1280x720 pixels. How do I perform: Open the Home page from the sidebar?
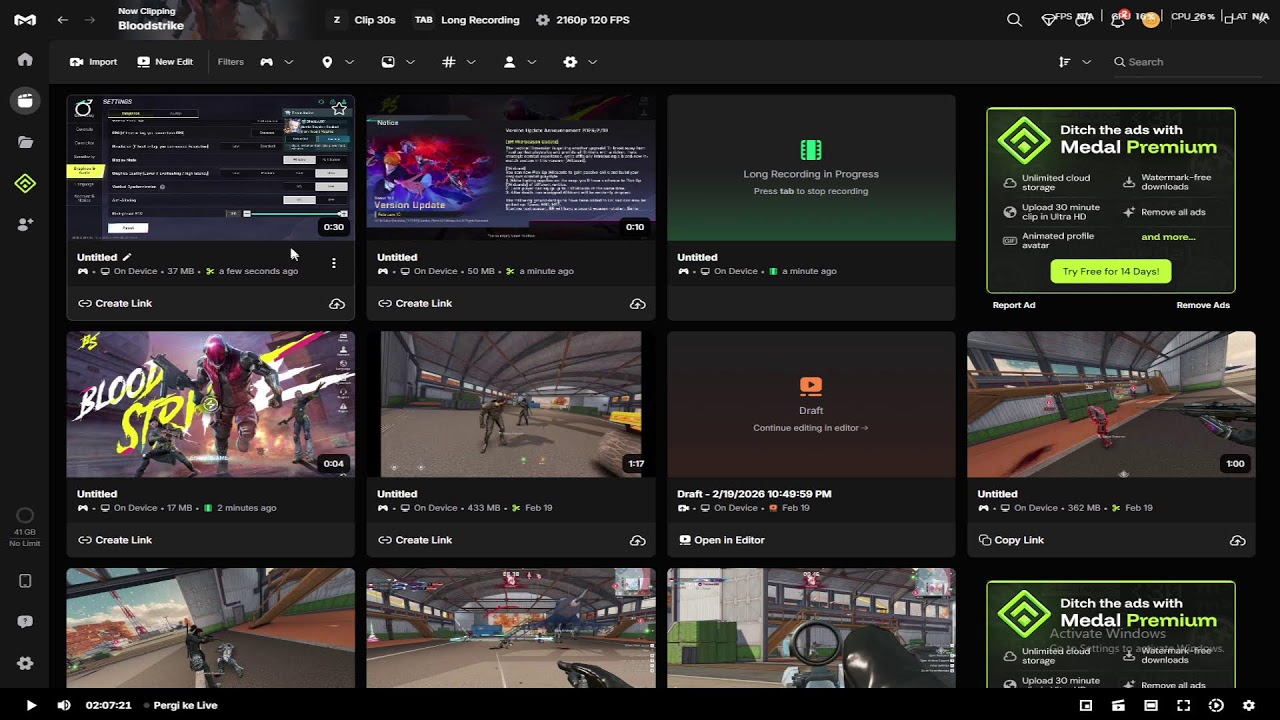point(25,60)
